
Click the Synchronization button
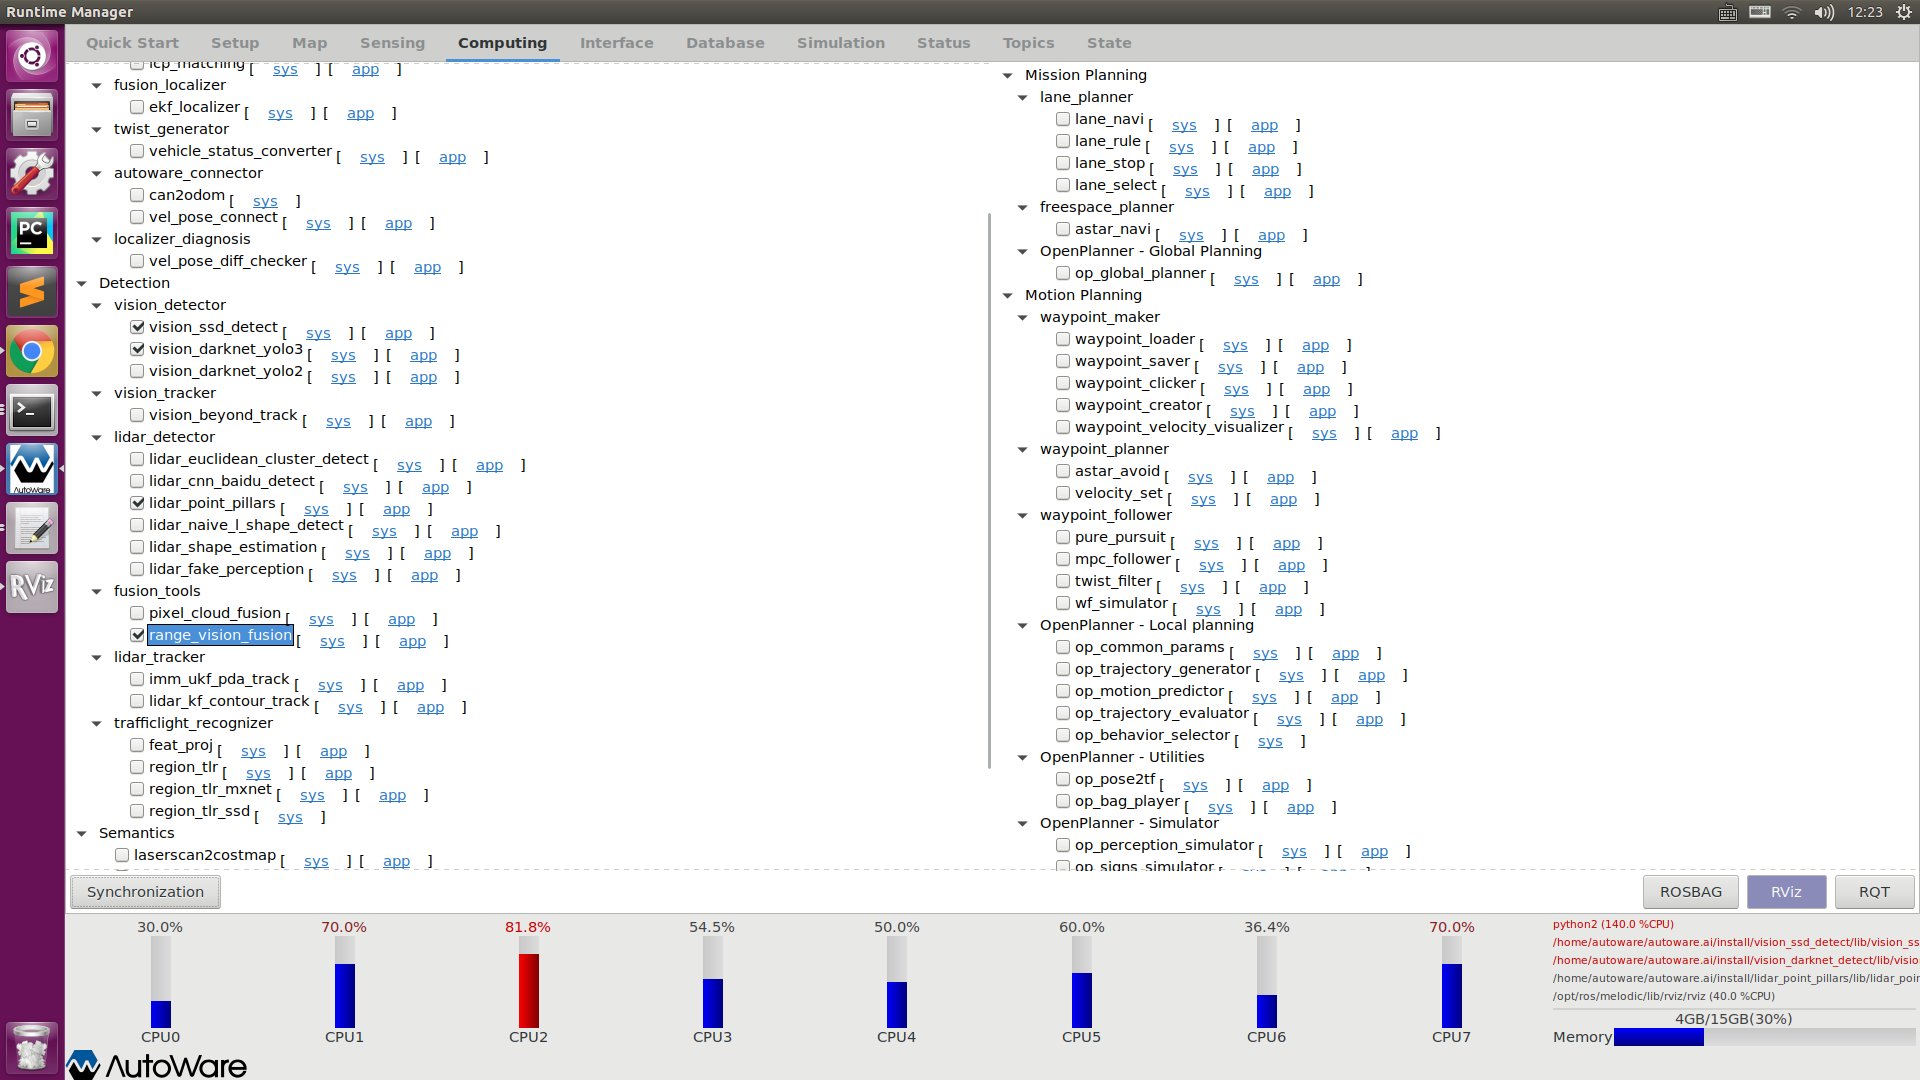pyautogui.click(x=144, y=890)
